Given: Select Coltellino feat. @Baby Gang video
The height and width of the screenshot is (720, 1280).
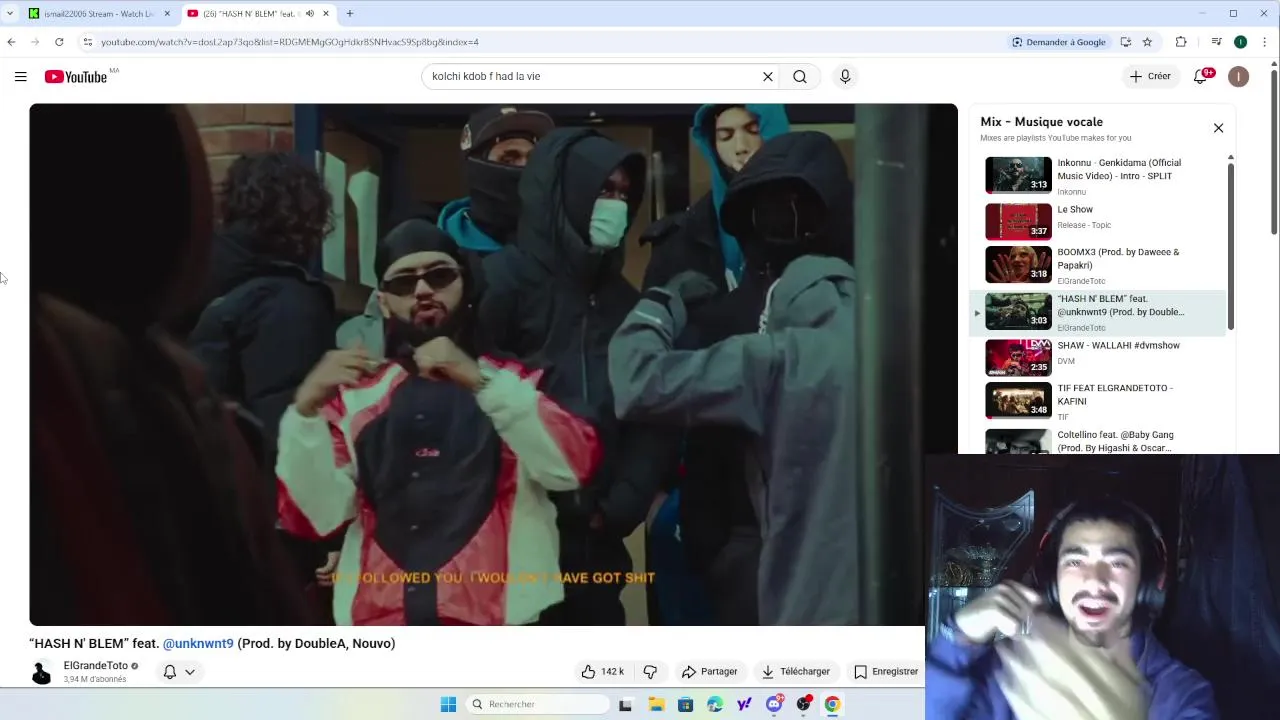Looking at the screenshot, I should [1097, 441].
